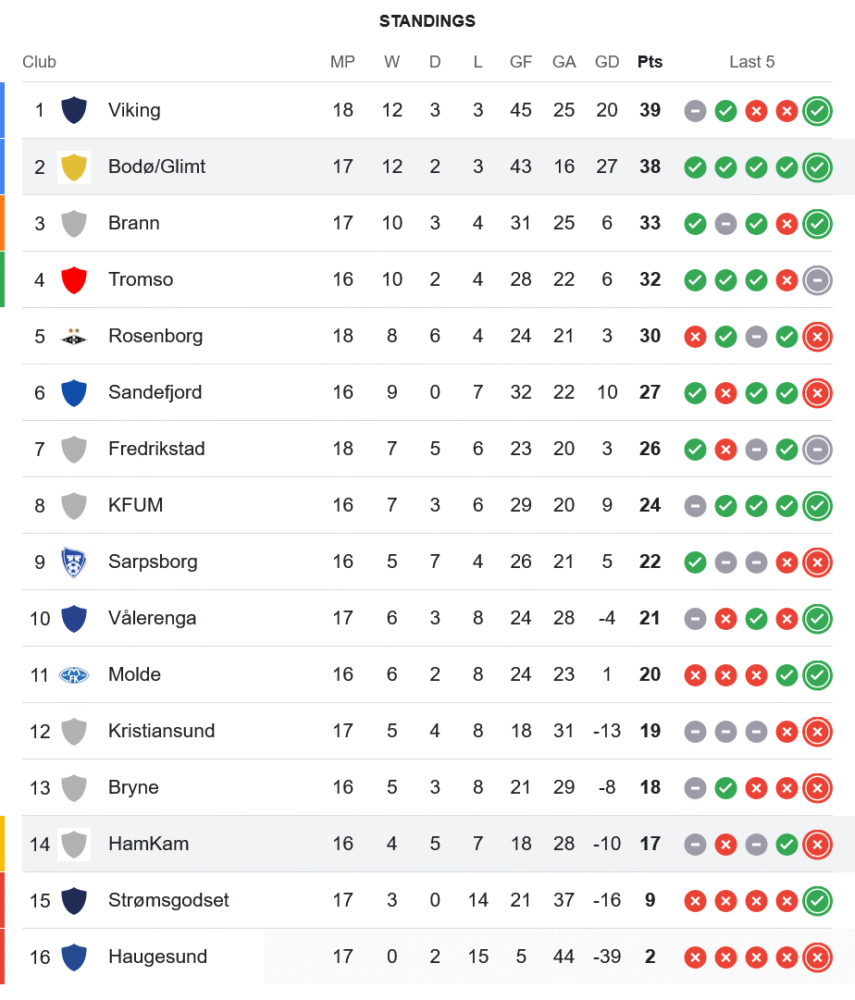Viewport: 855px width, 1000px height.
Task: Select the HamKam table row name
Action: tap(148, 844)
